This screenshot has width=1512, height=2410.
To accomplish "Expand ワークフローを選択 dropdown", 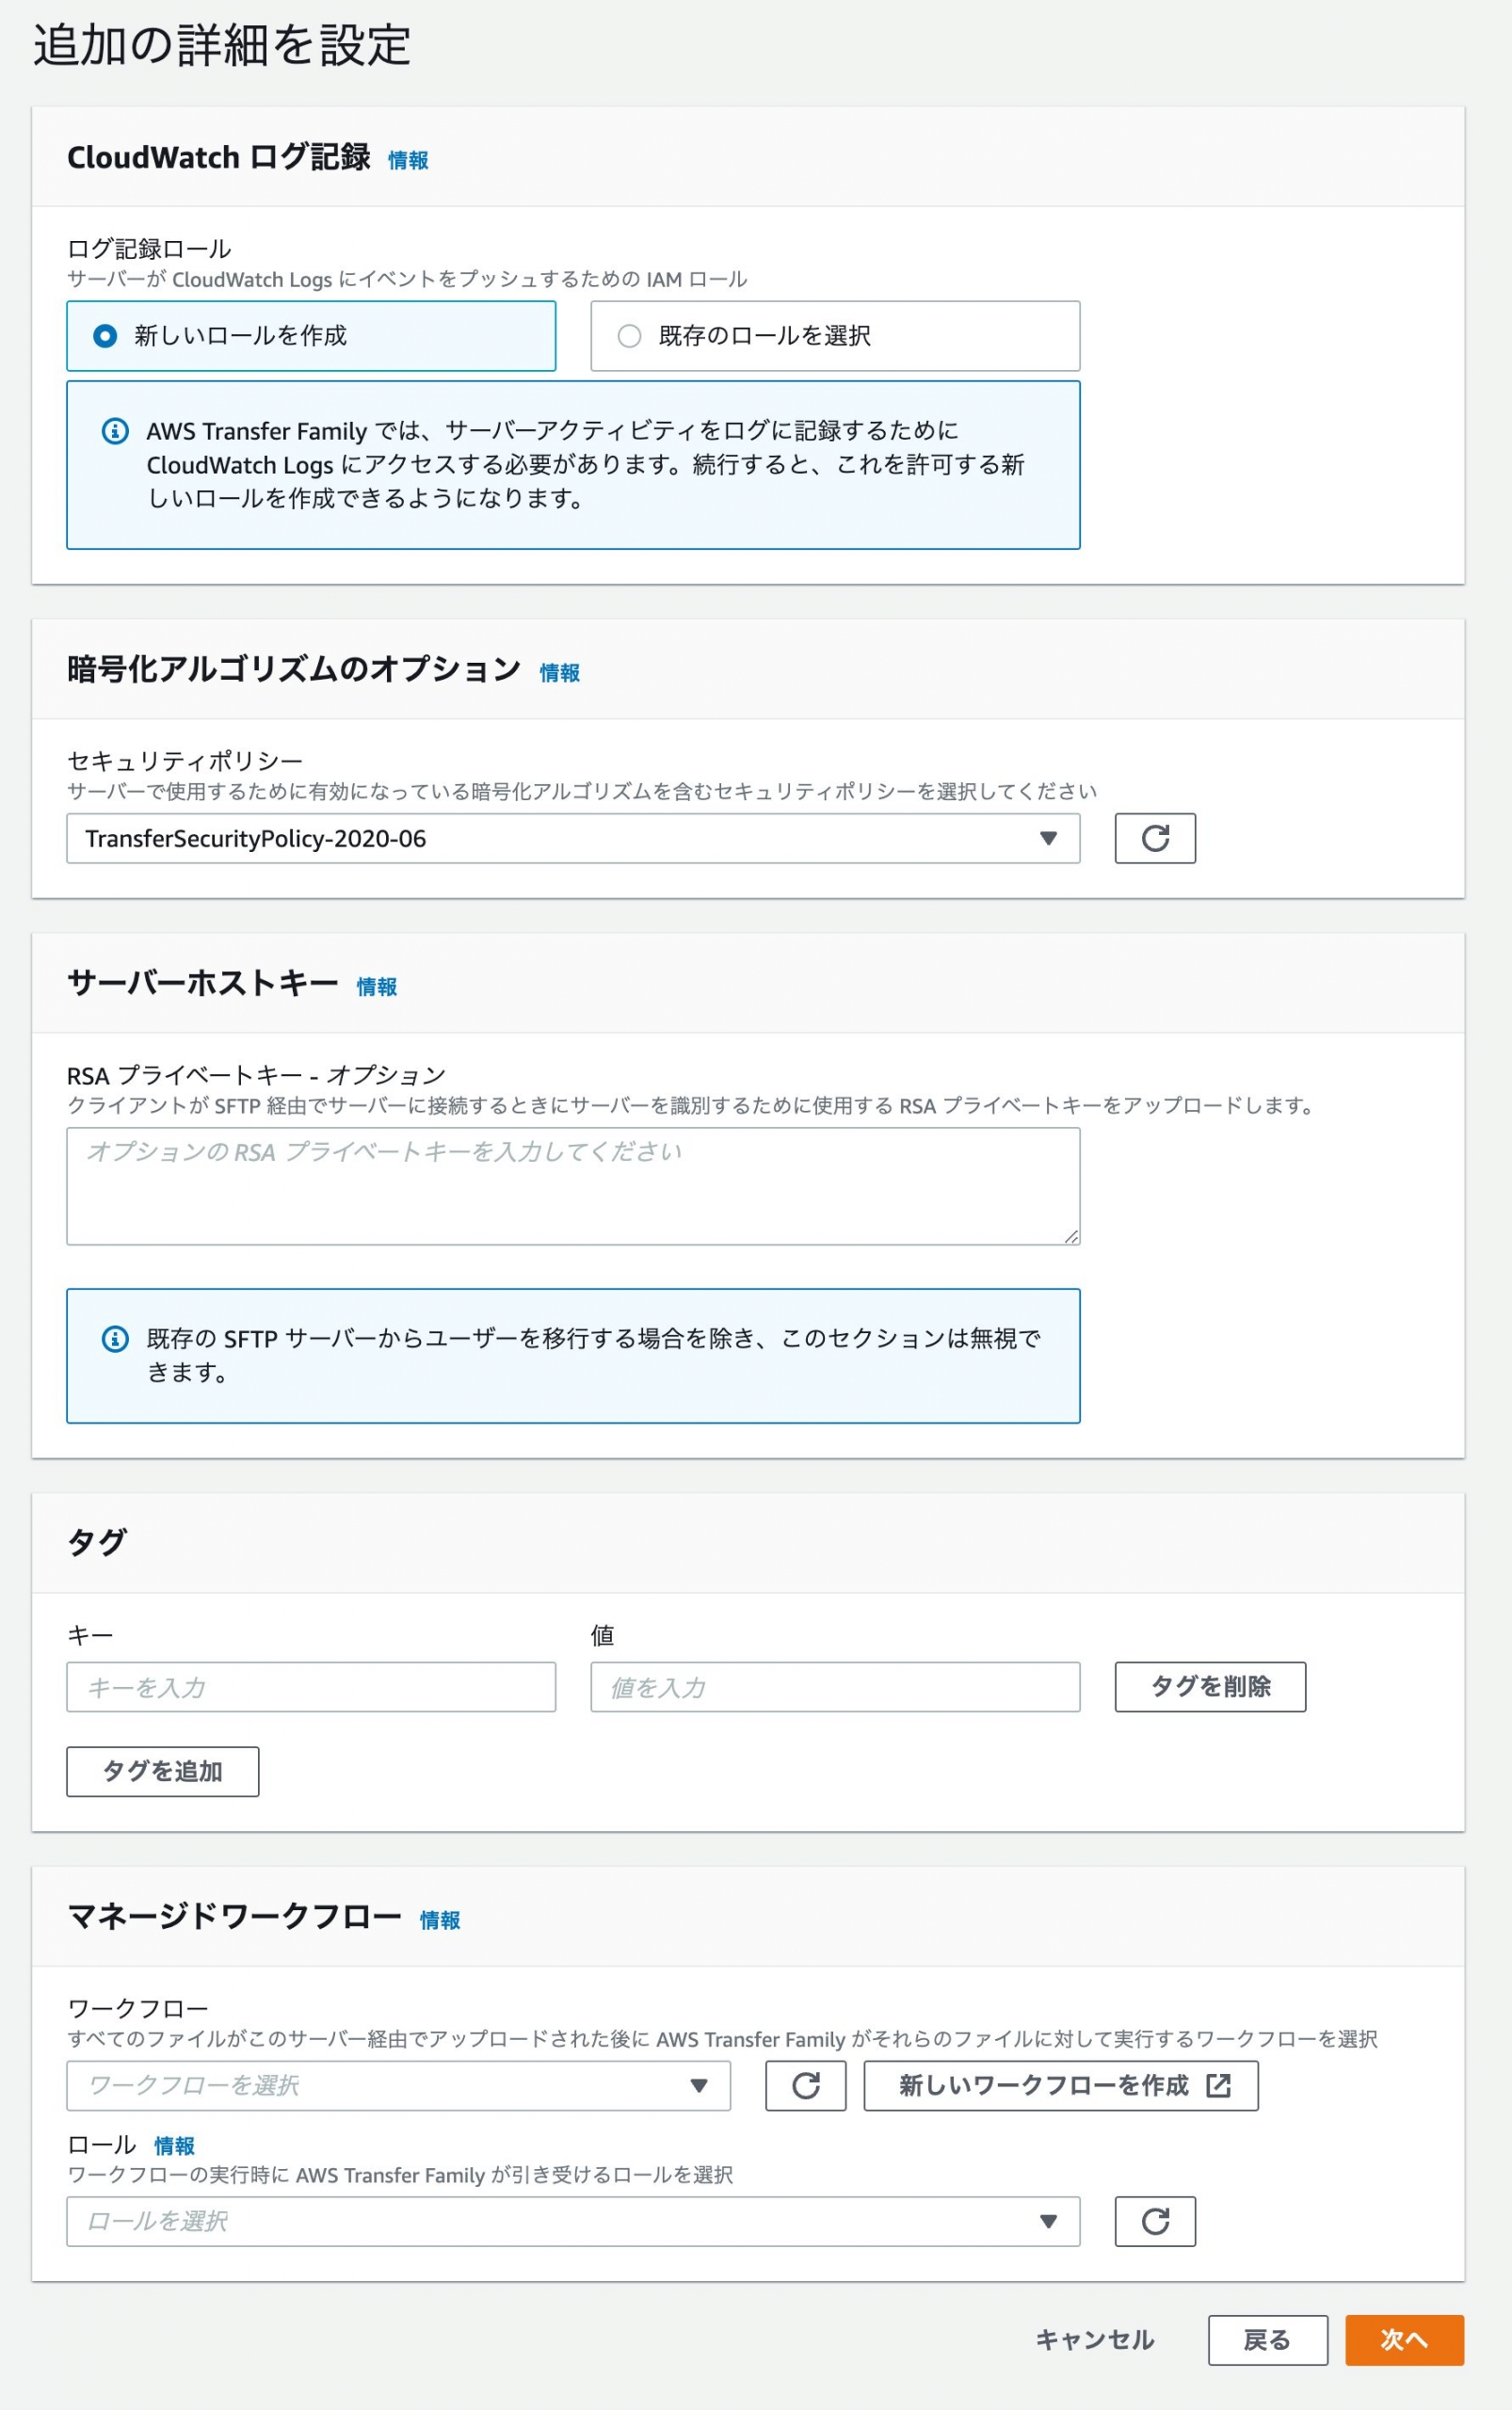I will pos(398,2085).
